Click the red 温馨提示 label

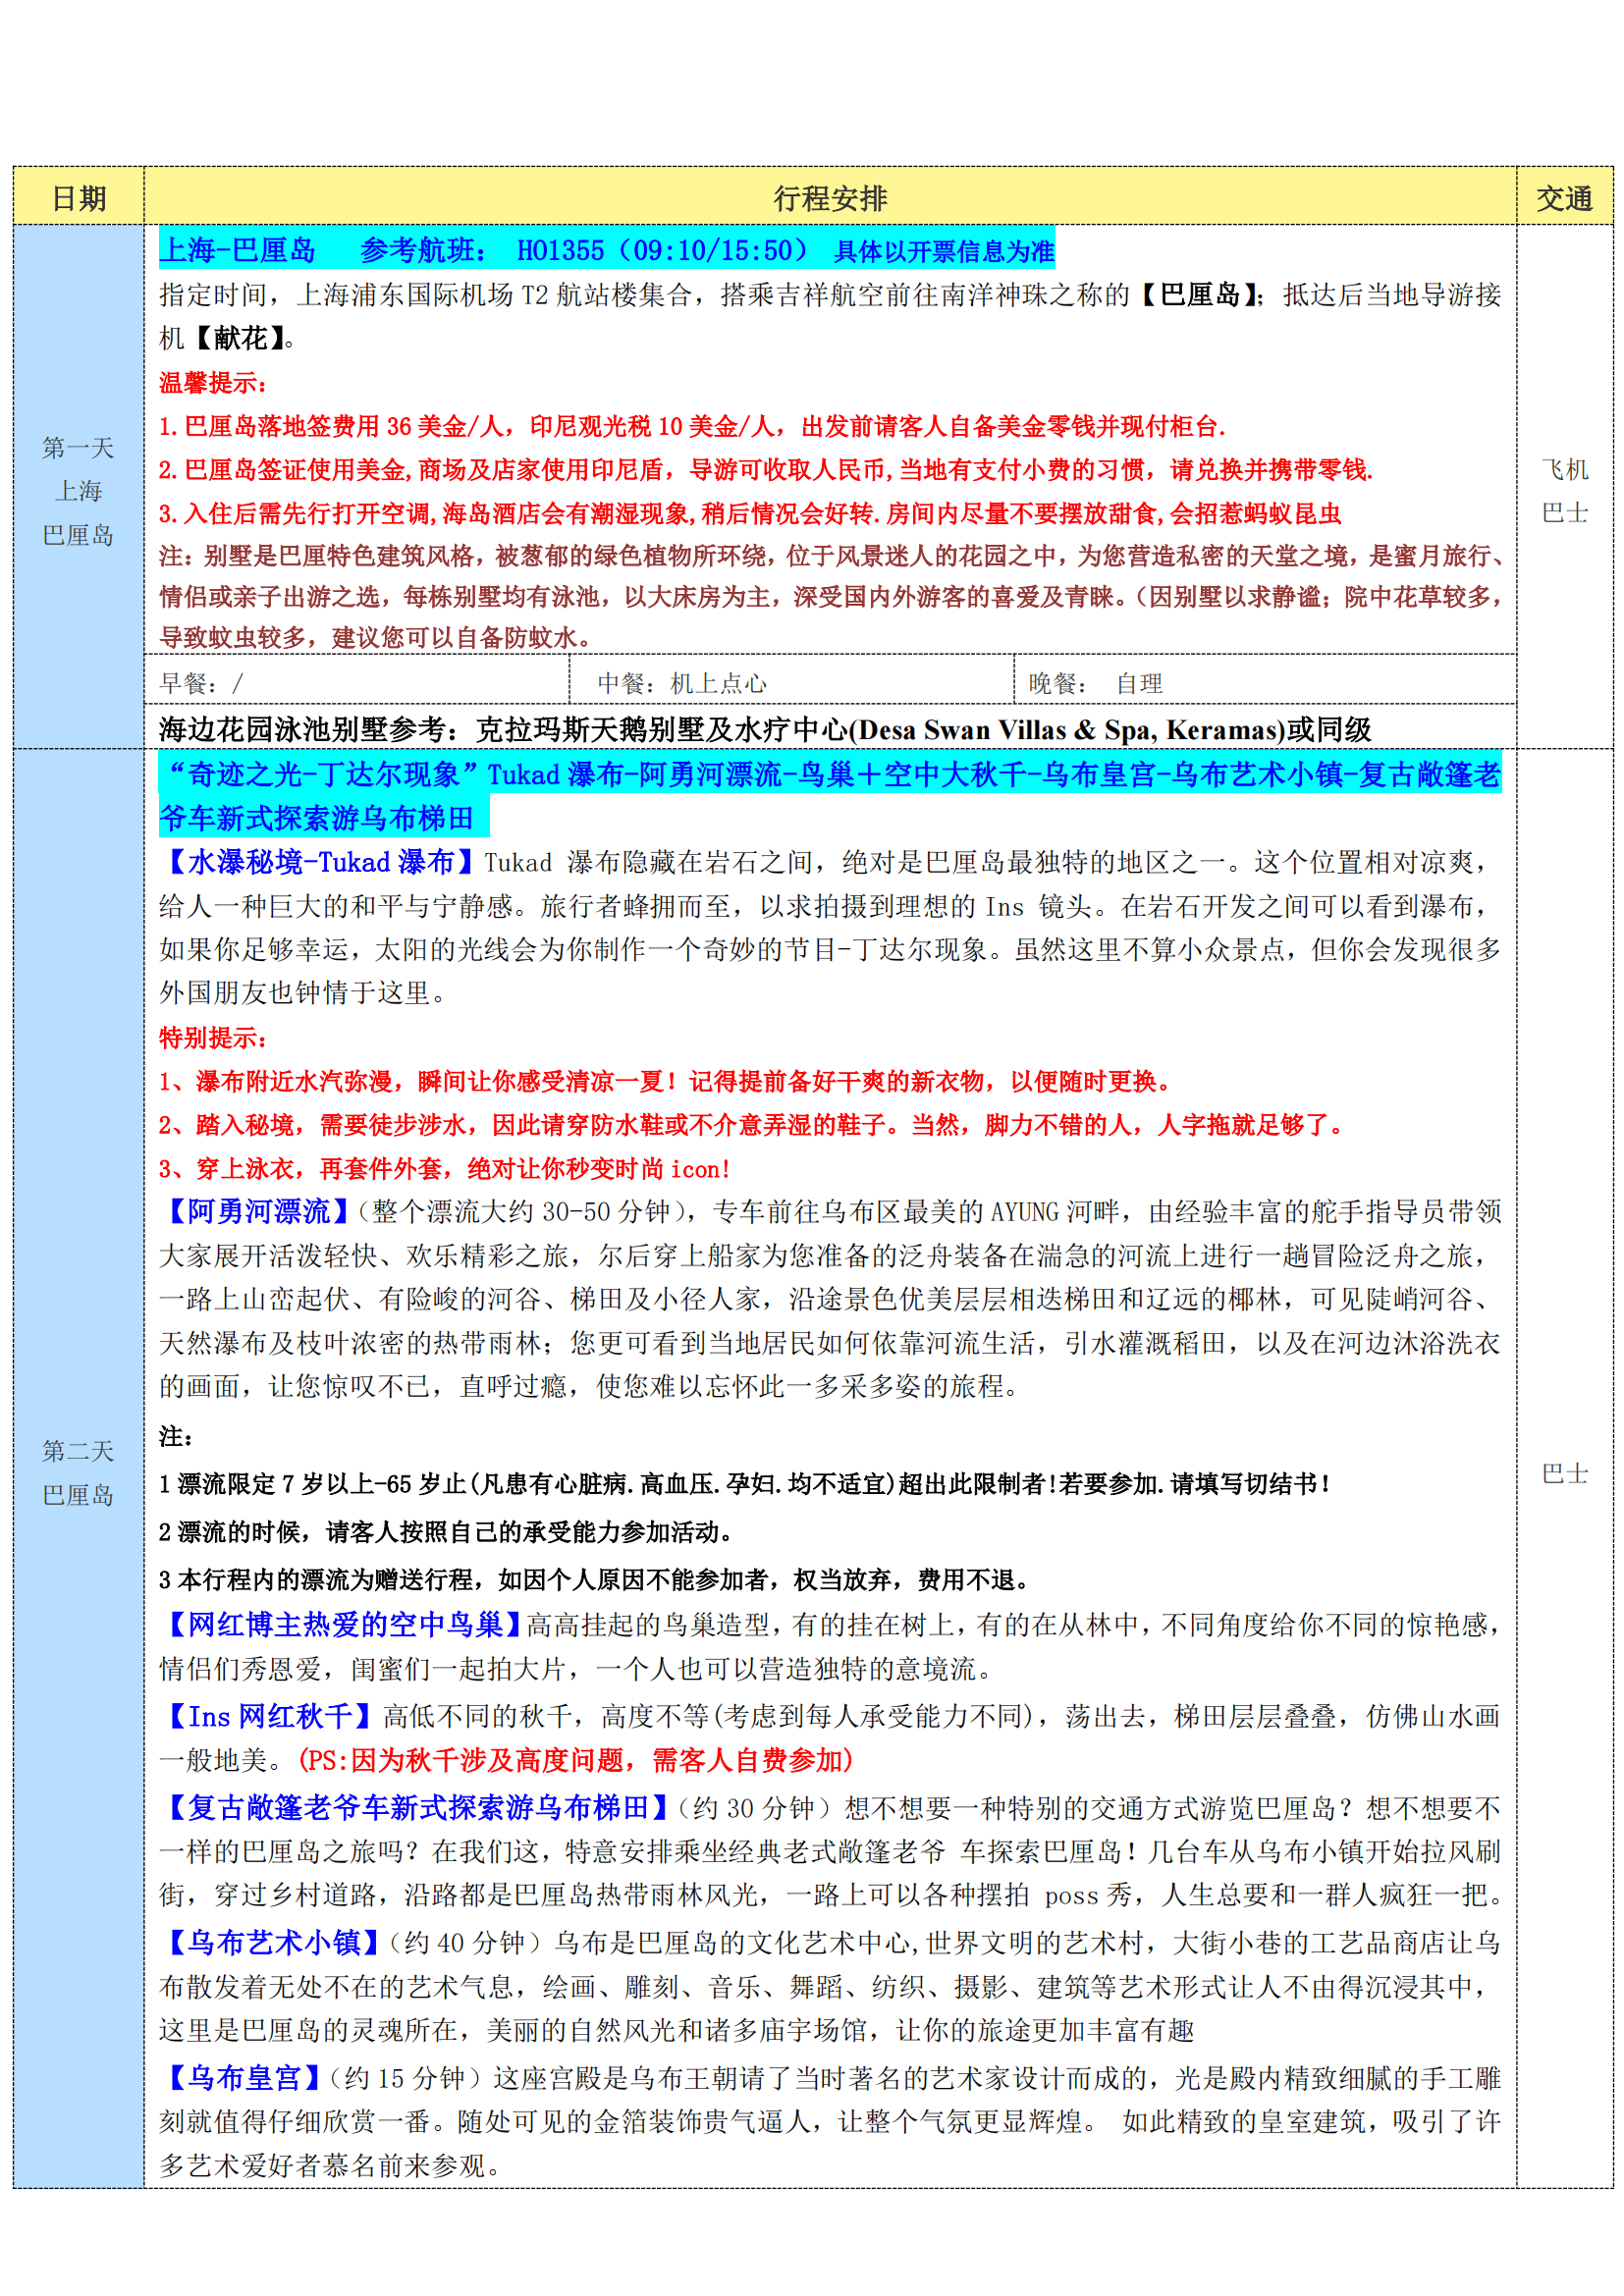(x=213, y=382)
